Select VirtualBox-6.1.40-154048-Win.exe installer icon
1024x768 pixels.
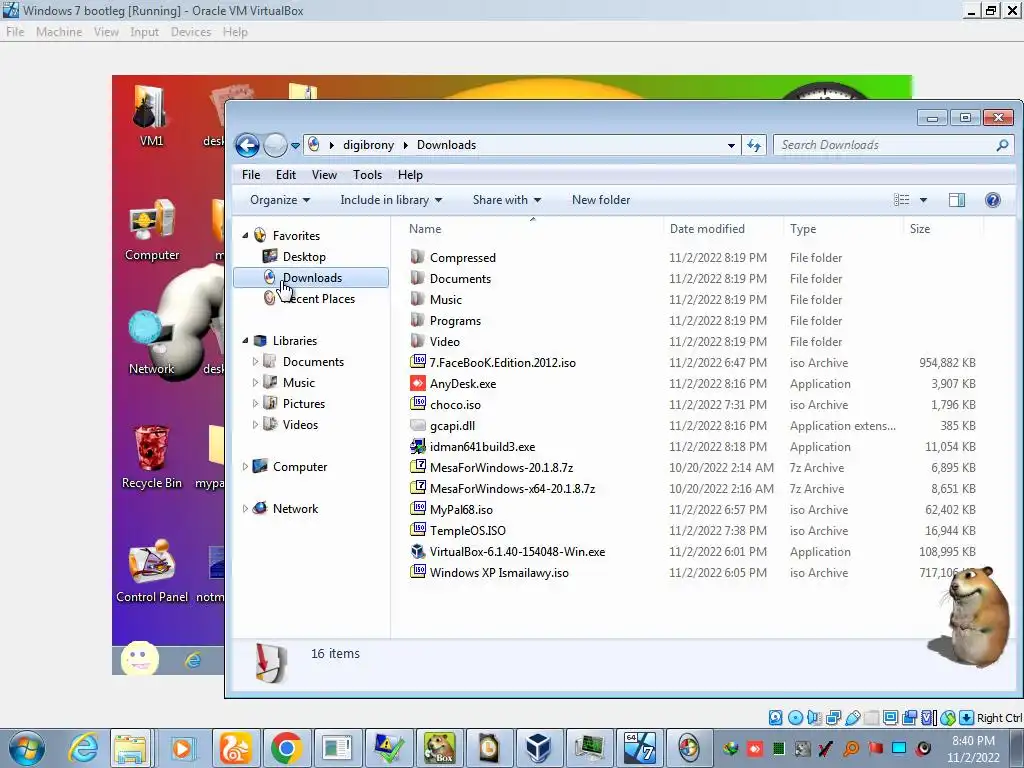pyautogui.click(x=418, y=552)
